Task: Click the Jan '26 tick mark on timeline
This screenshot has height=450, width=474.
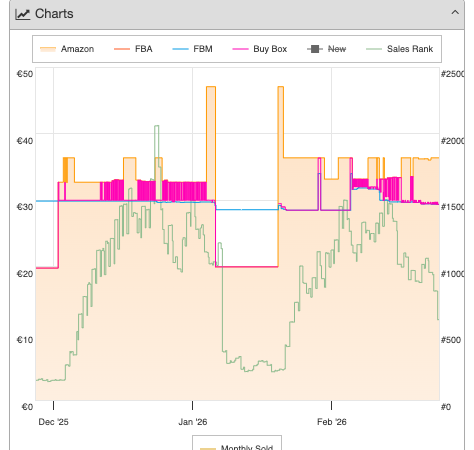Action: (x=192, y=405)
